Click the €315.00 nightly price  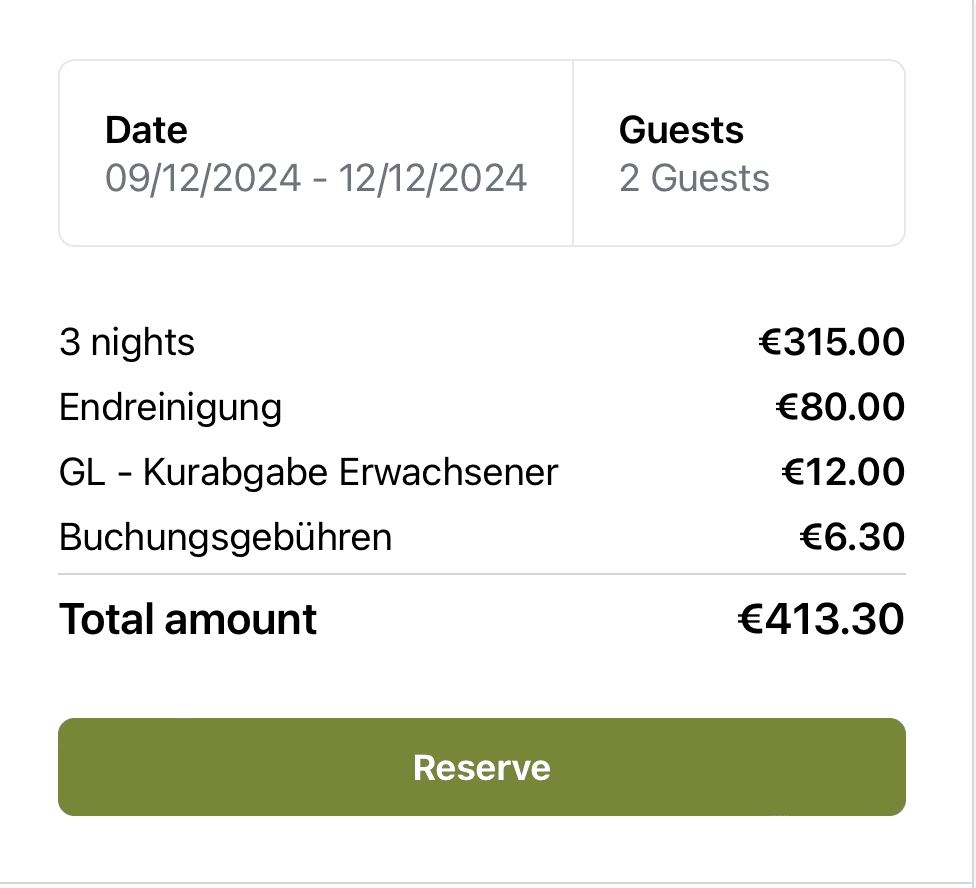(831, 343)
